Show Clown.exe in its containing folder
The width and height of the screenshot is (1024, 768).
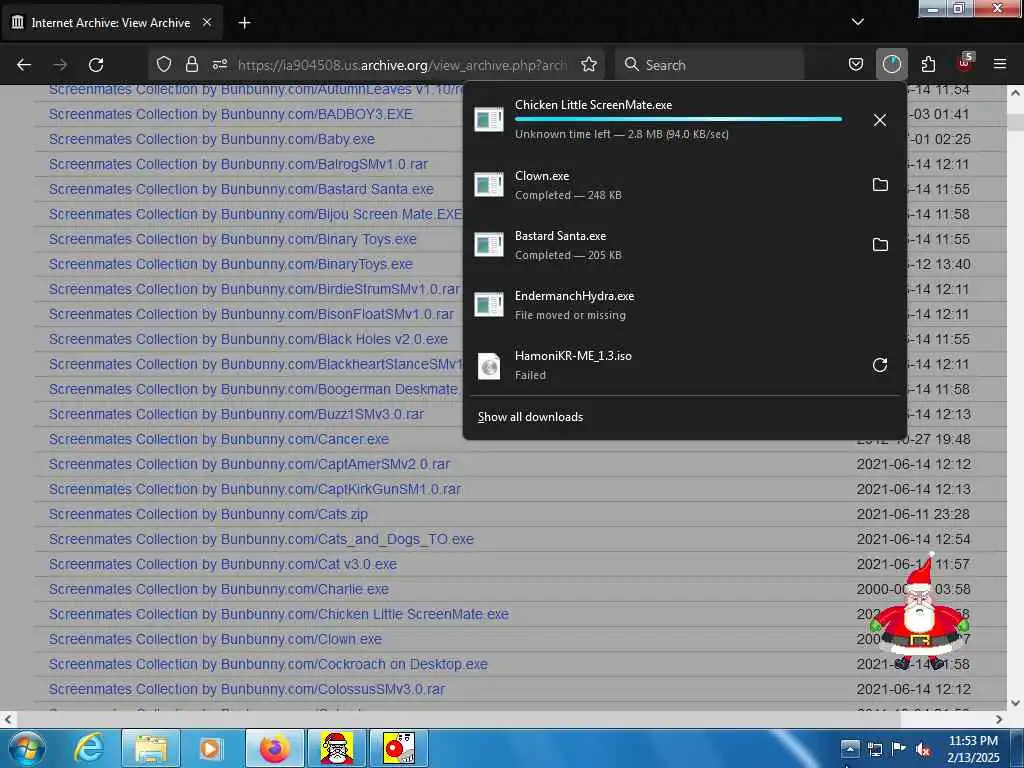(880, 185)
